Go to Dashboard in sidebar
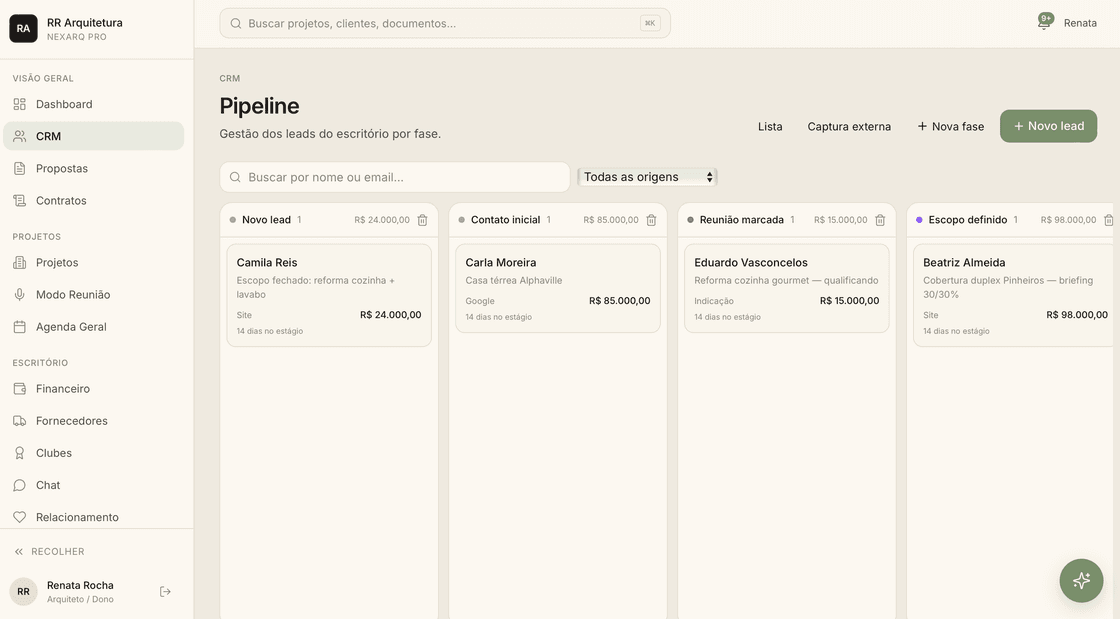This screenshot has height=619, width=1120. 94,104
